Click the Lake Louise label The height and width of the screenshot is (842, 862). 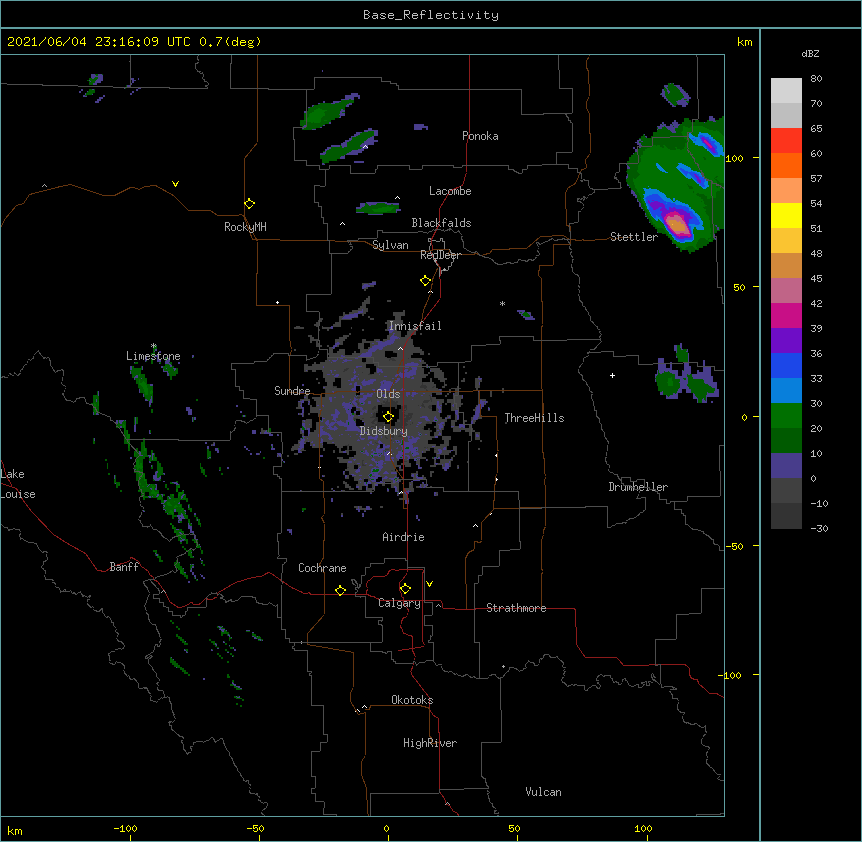(18, 484)
